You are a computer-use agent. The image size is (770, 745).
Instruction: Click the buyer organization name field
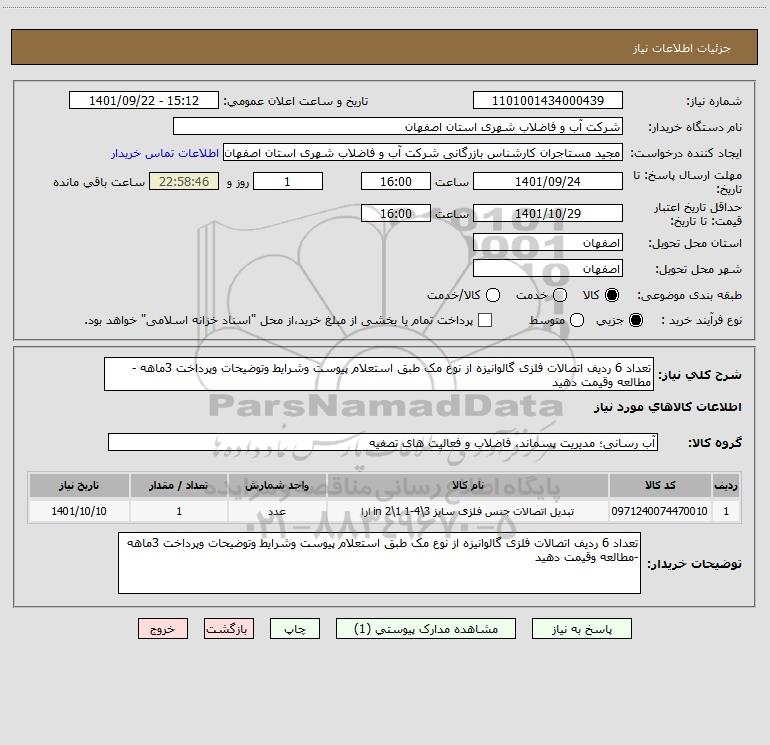[x=398, y=127]
